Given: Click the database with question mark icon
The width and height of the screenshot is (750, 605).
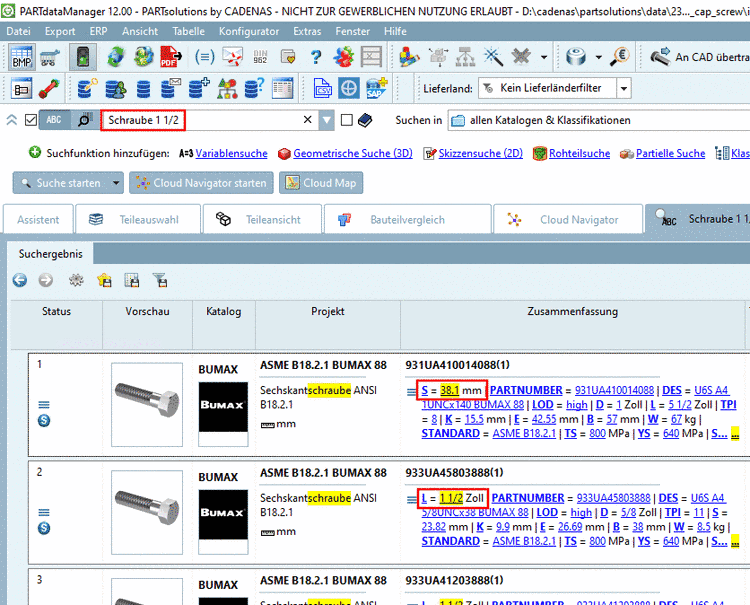Looking at the screenshot, I should tap(254, 88).
